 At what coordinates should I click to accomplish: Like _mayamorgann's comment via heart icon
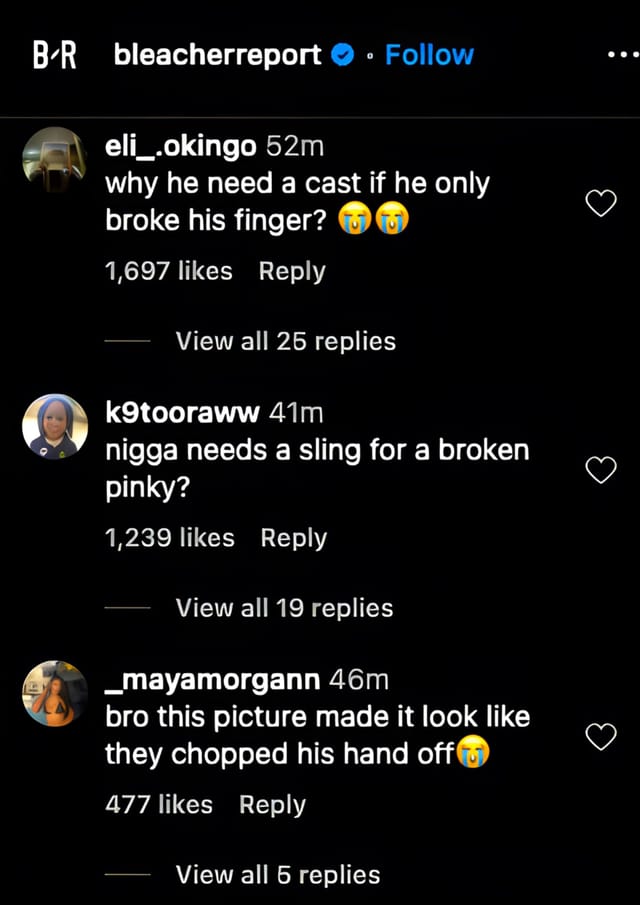pos(601,735)
